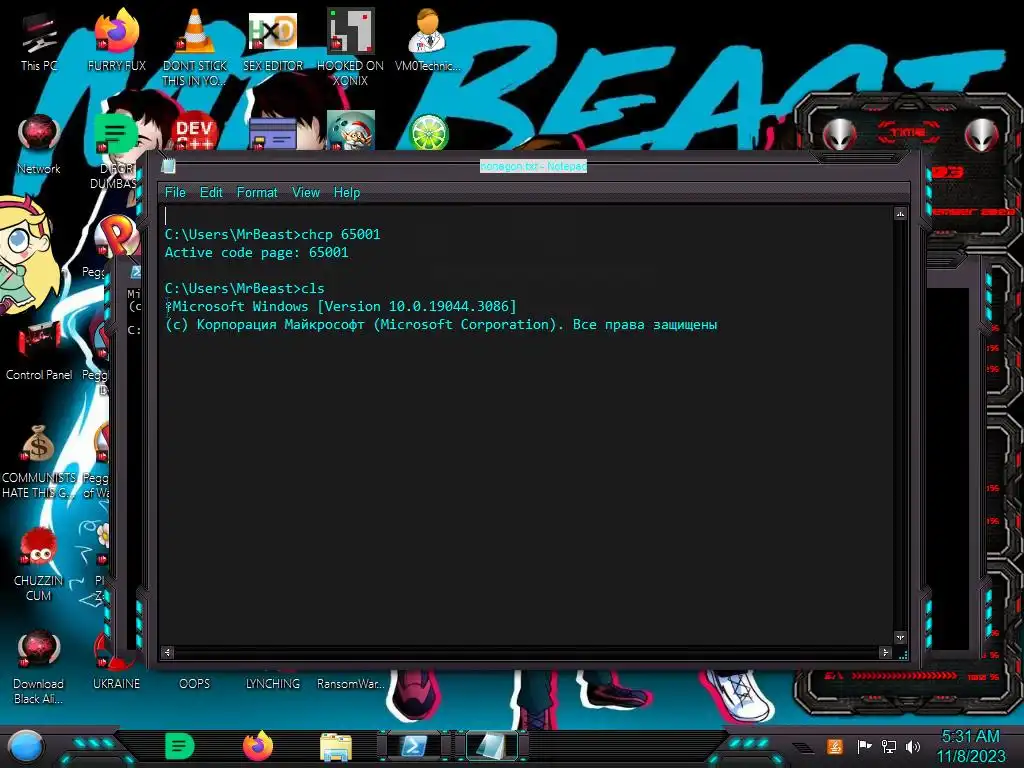The width and height of the screenshot is (1024, 768).
Task: Click the Start orb on the taskbar
Action: tap(25, 747)
